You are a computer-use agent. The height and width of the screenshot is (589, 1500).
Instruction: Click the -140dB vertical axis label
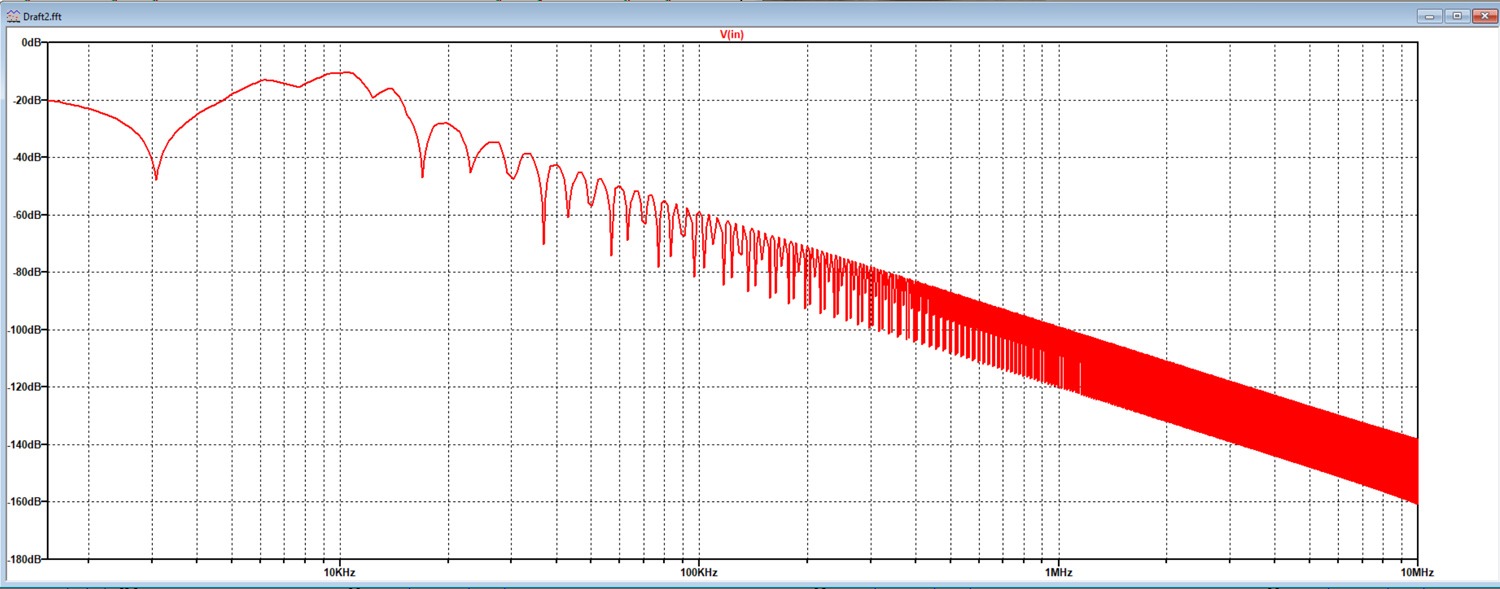click(25, 444)
